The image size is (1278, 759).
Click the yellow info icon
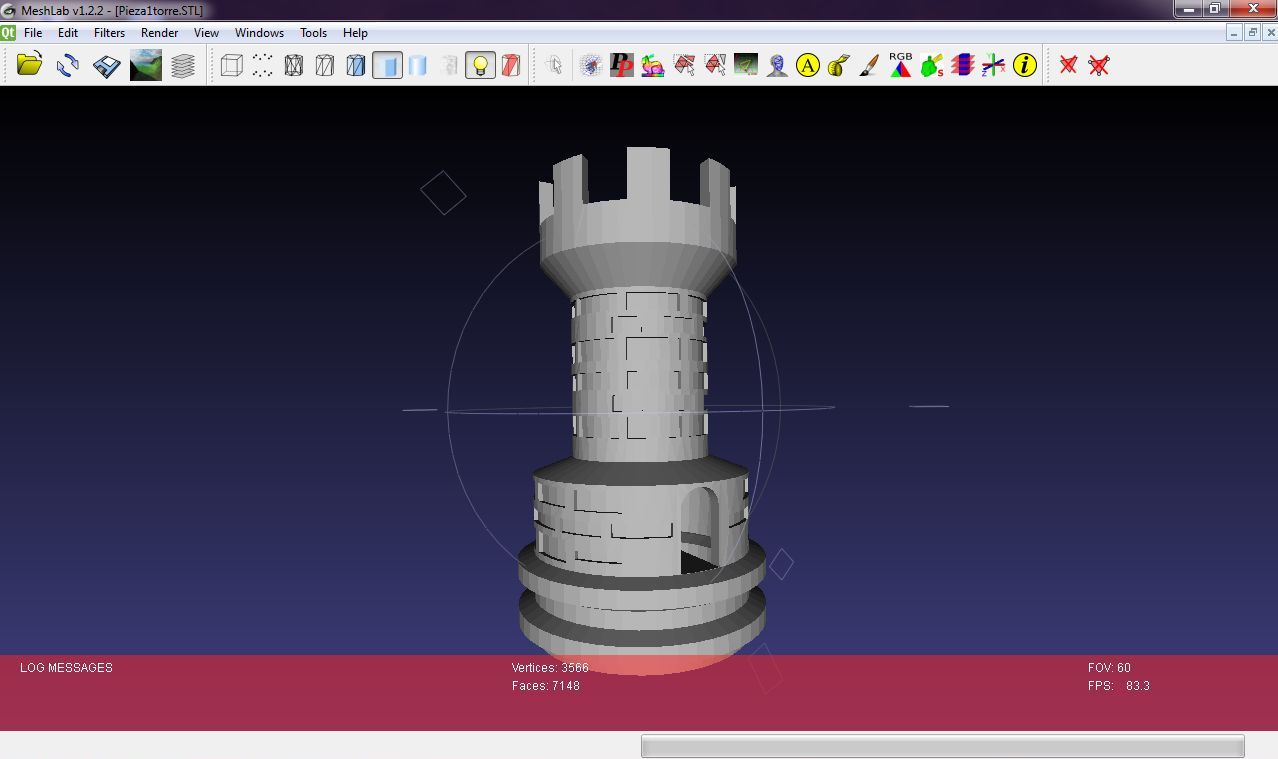point(1024,65)
